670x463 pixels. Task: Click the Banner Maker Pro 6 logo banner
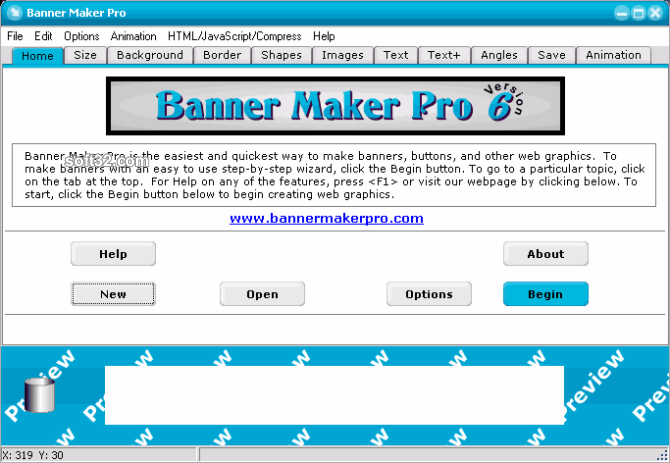click(x=335, y=106)
